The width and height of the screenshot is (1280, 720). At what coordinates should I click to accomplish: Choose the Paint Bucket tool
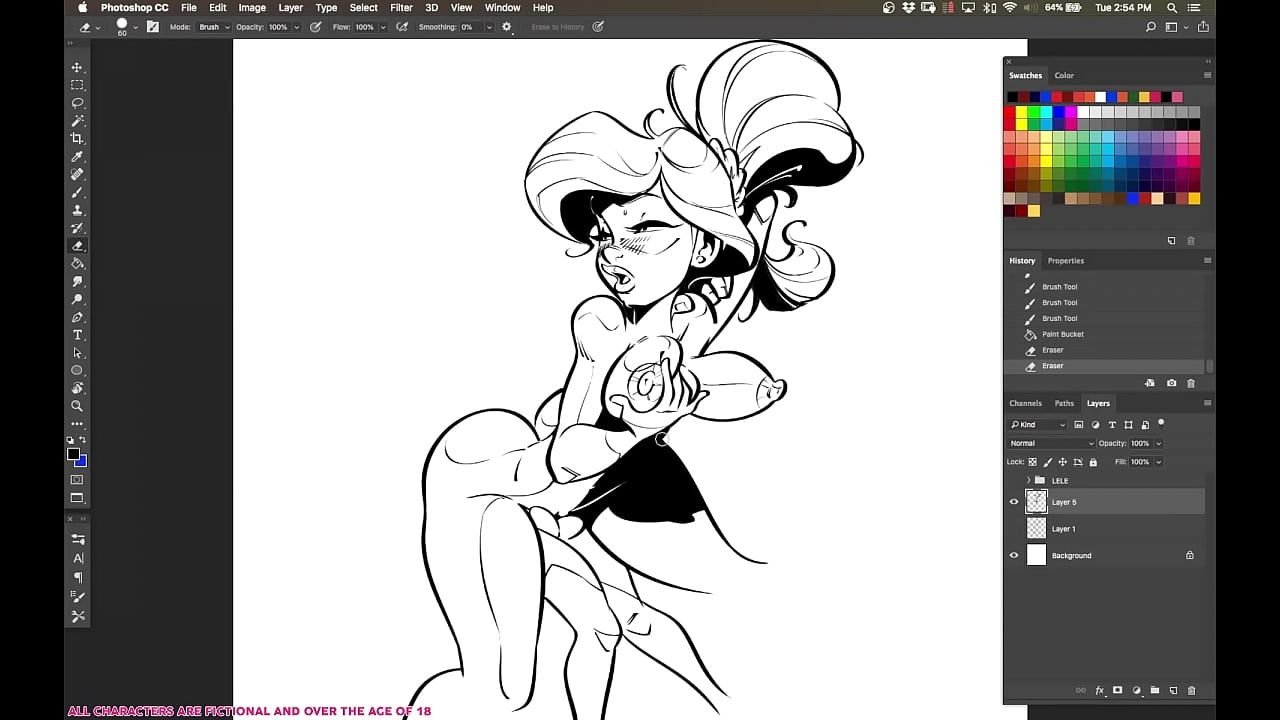tap(77, 264)
